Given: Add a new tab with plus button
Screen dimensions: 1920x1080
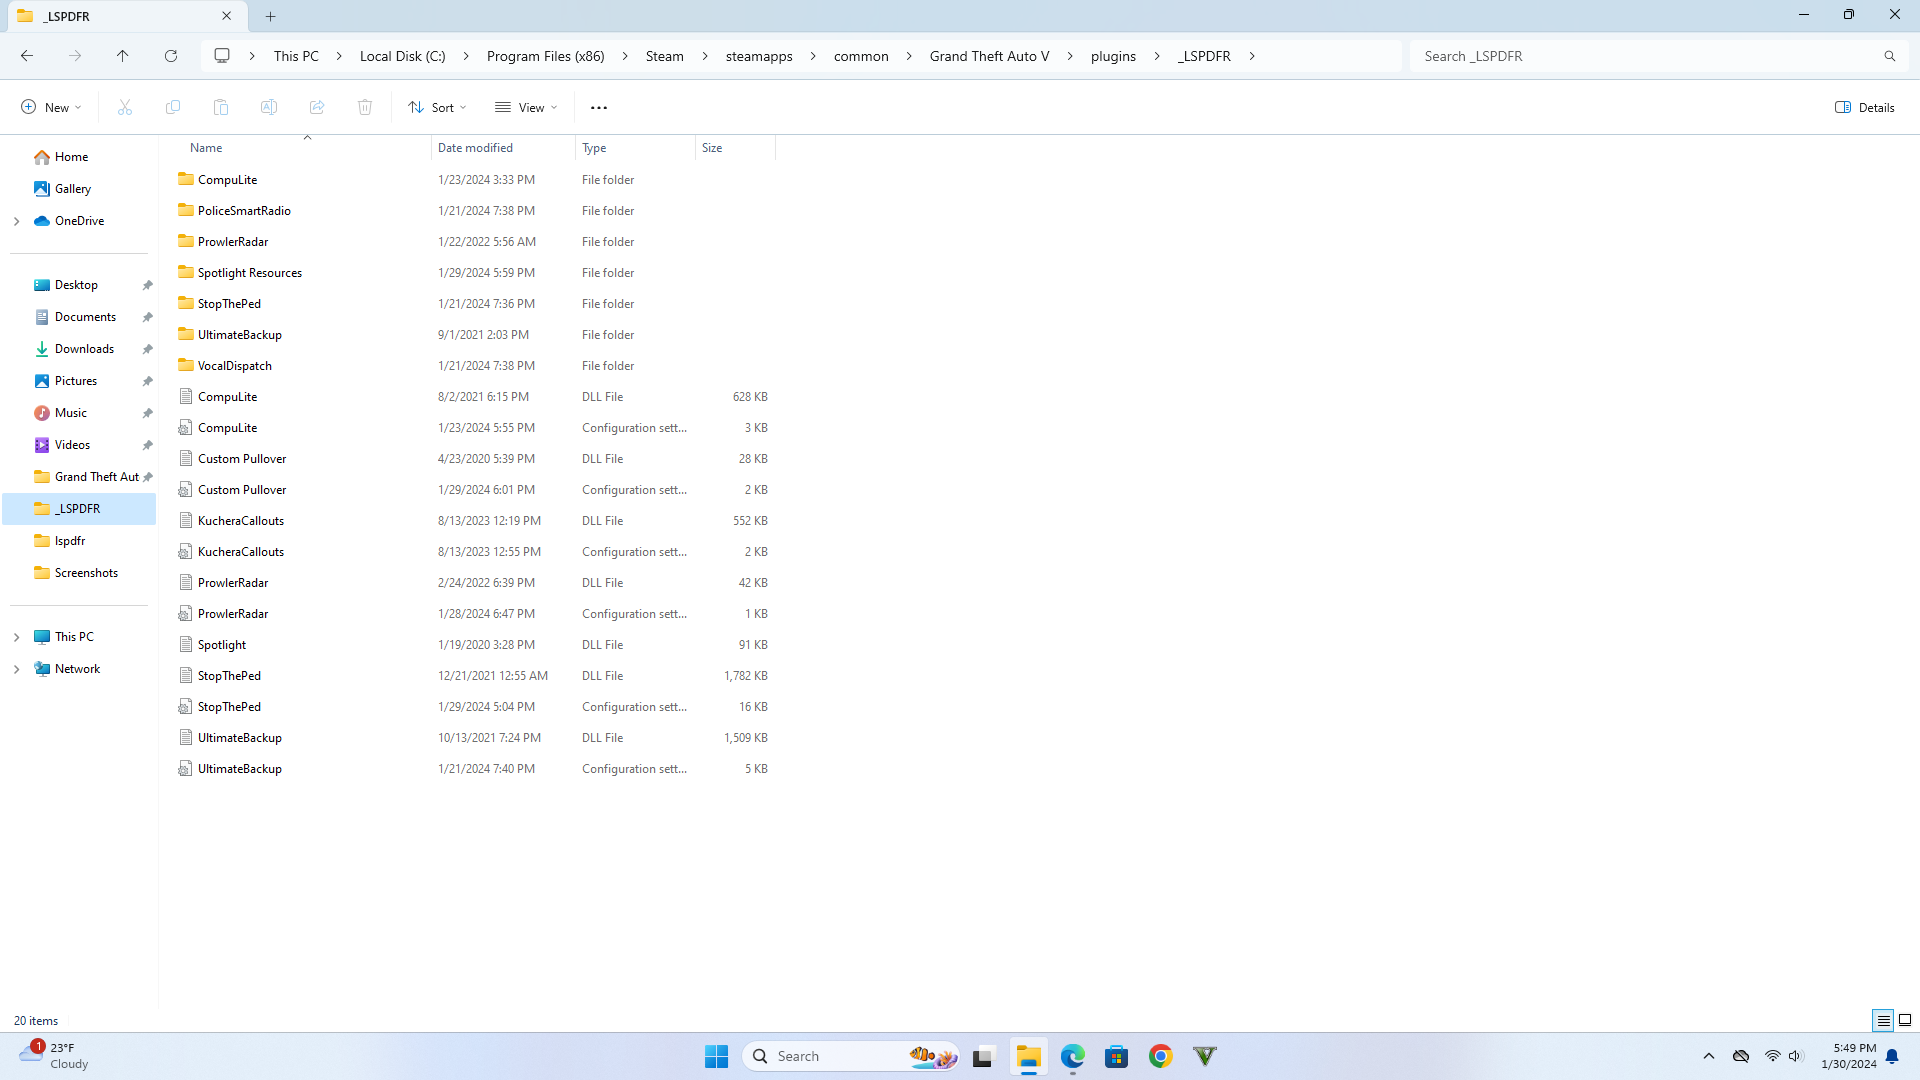Looking at the screenshot, I should pyautogui.click(x=270, y=16).
